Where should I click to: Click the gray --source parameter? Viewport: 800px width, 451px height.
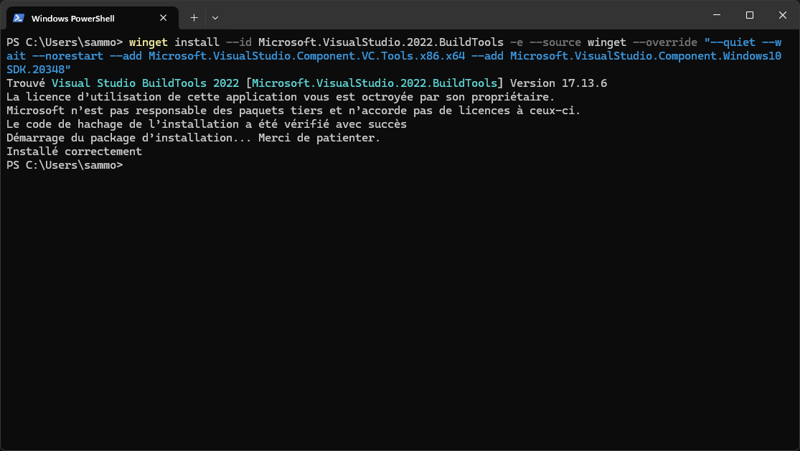tap(555, 42)
